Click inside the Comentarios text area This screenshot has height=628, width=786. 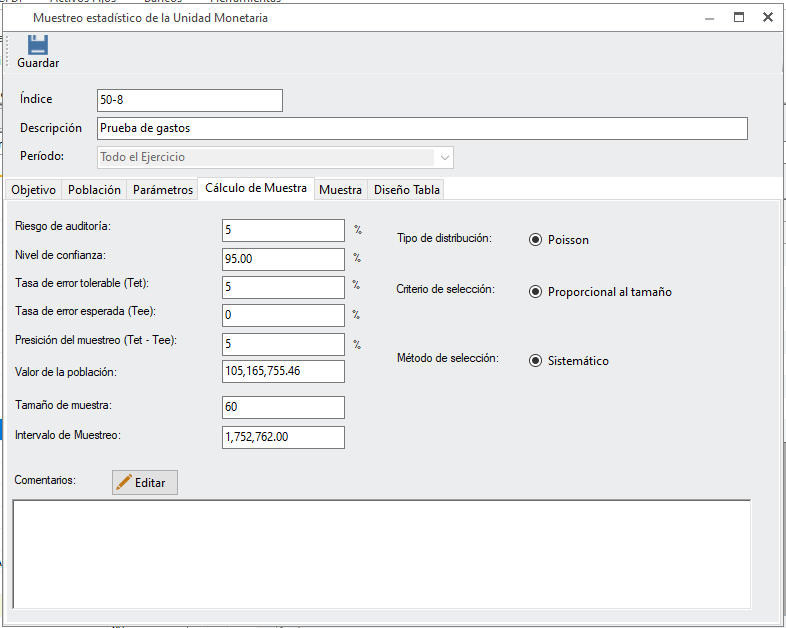(380, 553)
